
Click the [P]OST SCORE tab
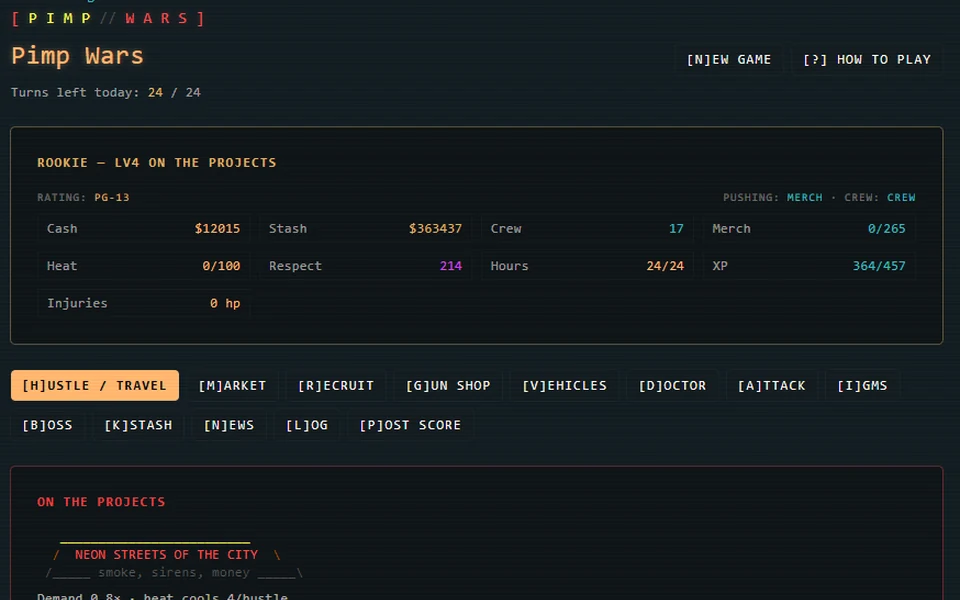tap(410, 425)
